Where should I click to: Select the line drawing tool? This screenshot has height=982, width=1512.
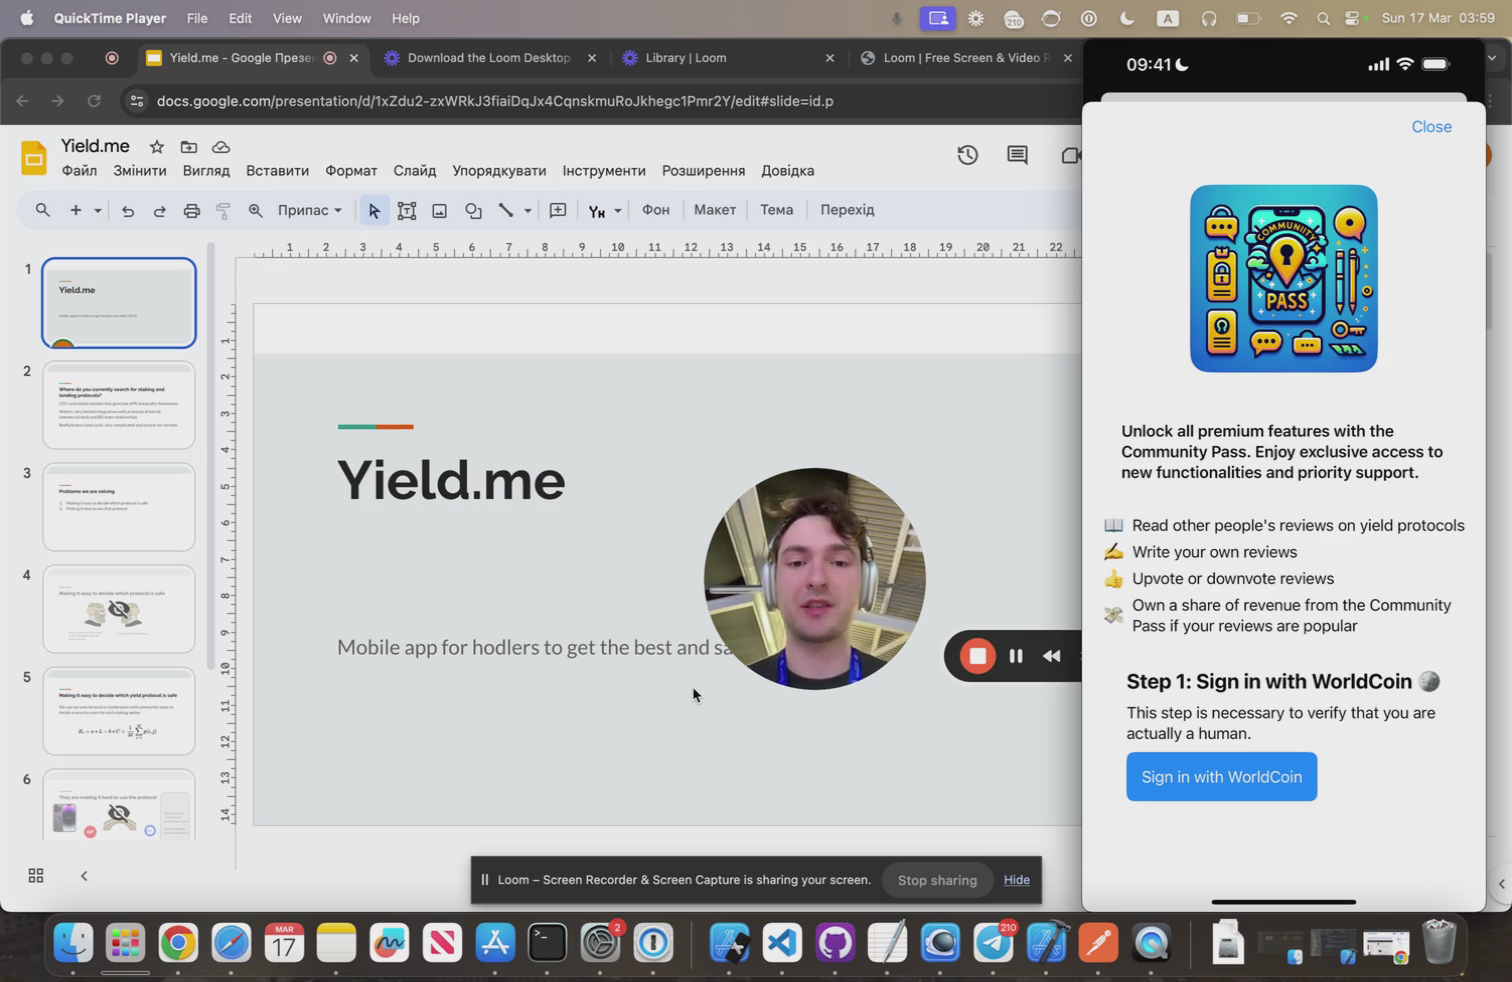pos(506,210)
